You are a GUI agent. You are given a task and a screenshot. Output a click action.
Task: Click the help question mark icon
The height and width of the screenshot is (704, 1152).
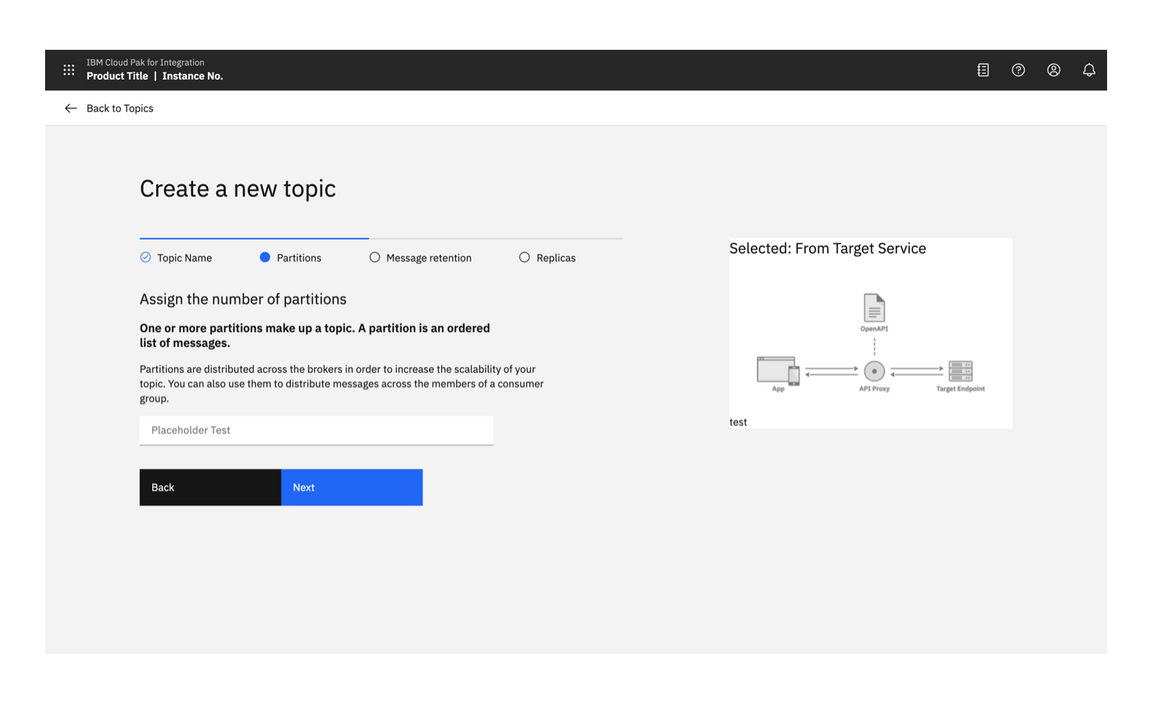[x=1018, y=70]
